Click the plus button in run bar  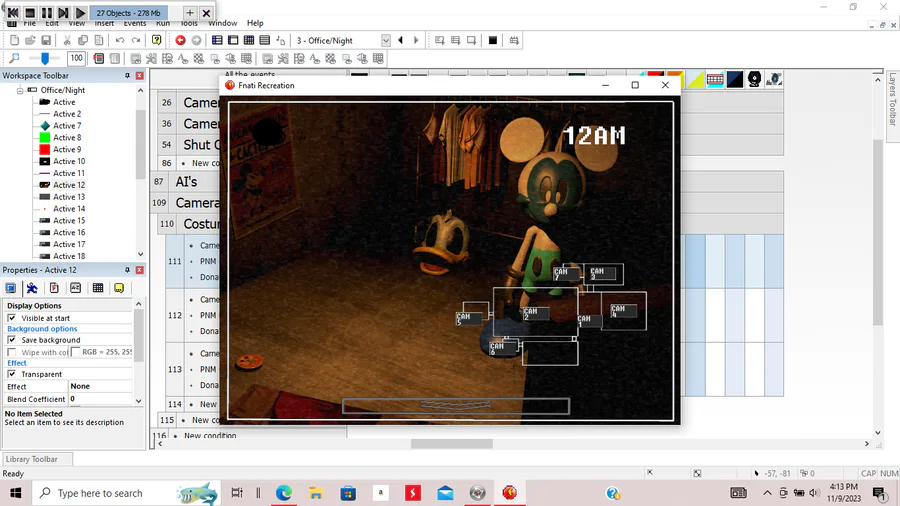tap(189, 12)
